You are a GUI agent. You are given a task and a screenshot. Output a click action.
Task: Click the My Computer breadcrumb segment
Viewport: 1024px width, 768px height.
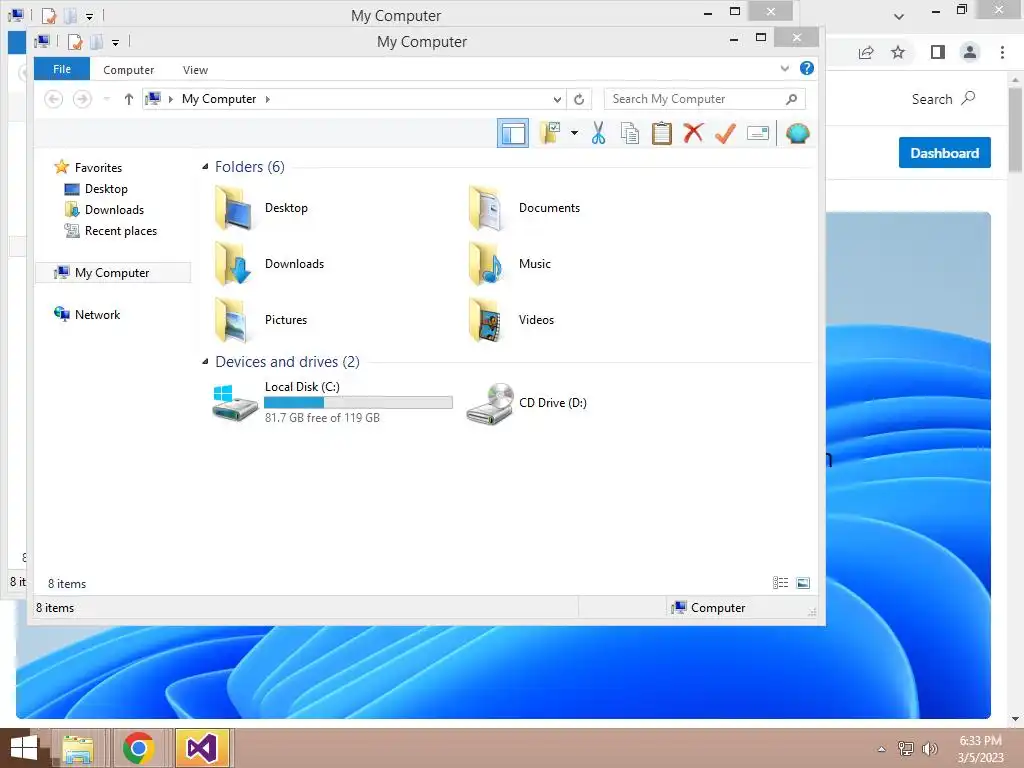pos(219,99)
